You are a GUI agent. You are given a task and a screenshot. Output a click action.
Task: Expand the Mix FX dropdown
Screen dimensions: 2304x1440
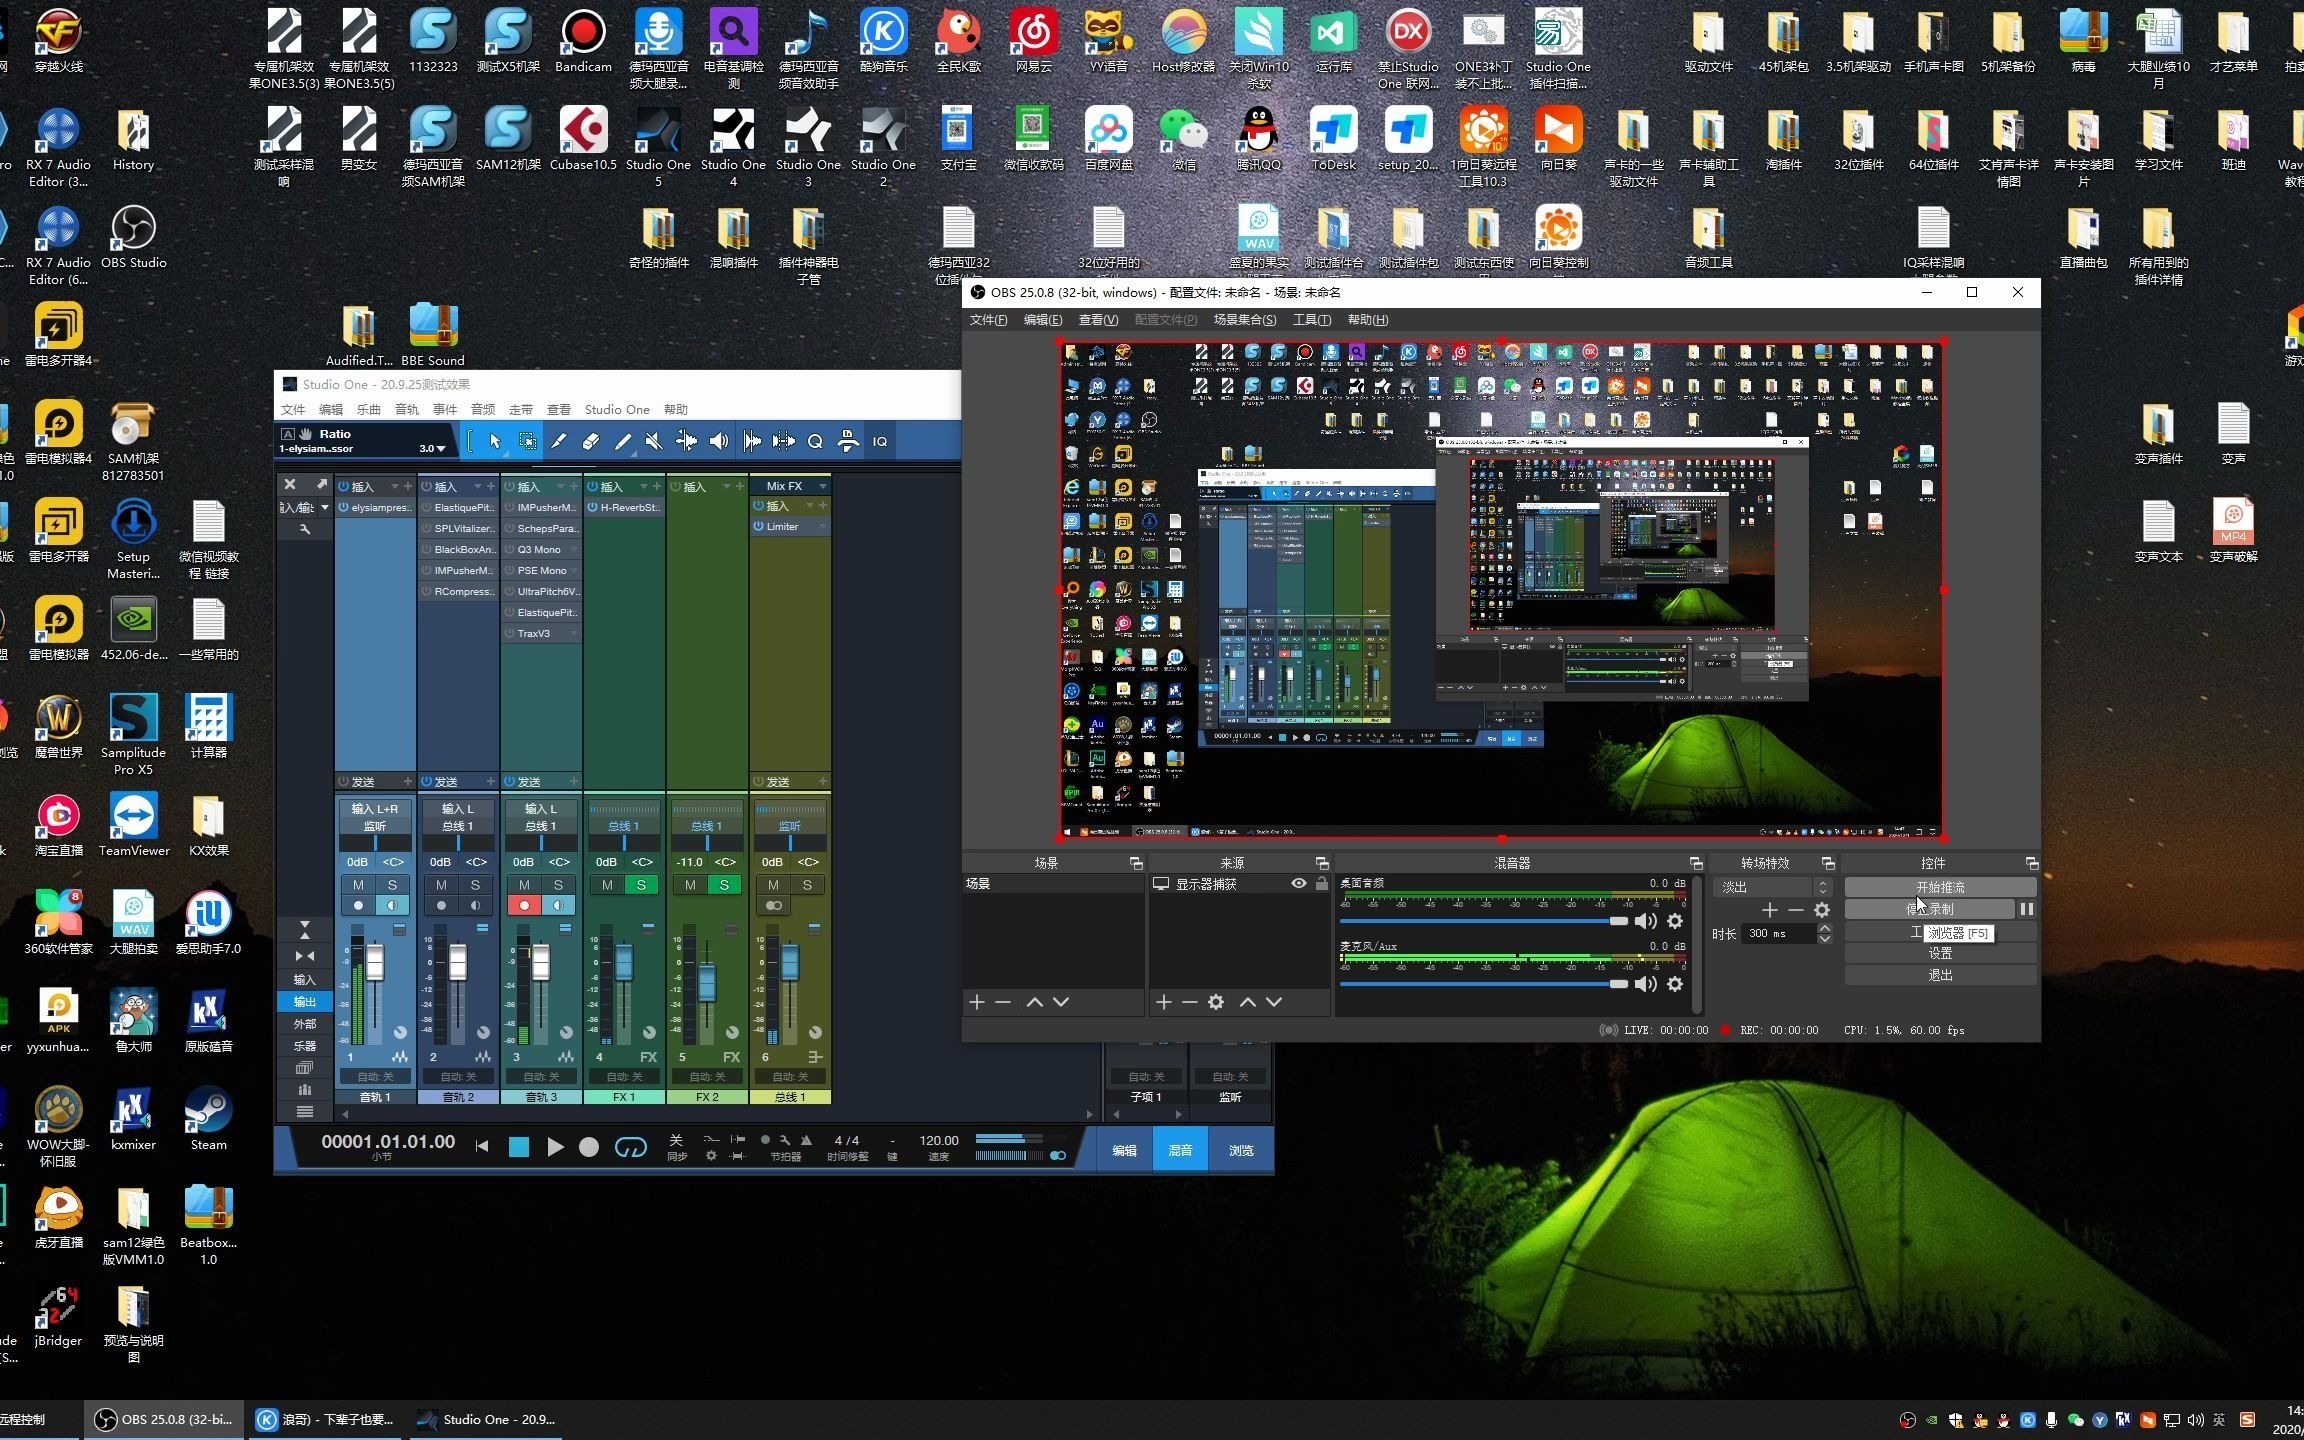tap(822, 486)
